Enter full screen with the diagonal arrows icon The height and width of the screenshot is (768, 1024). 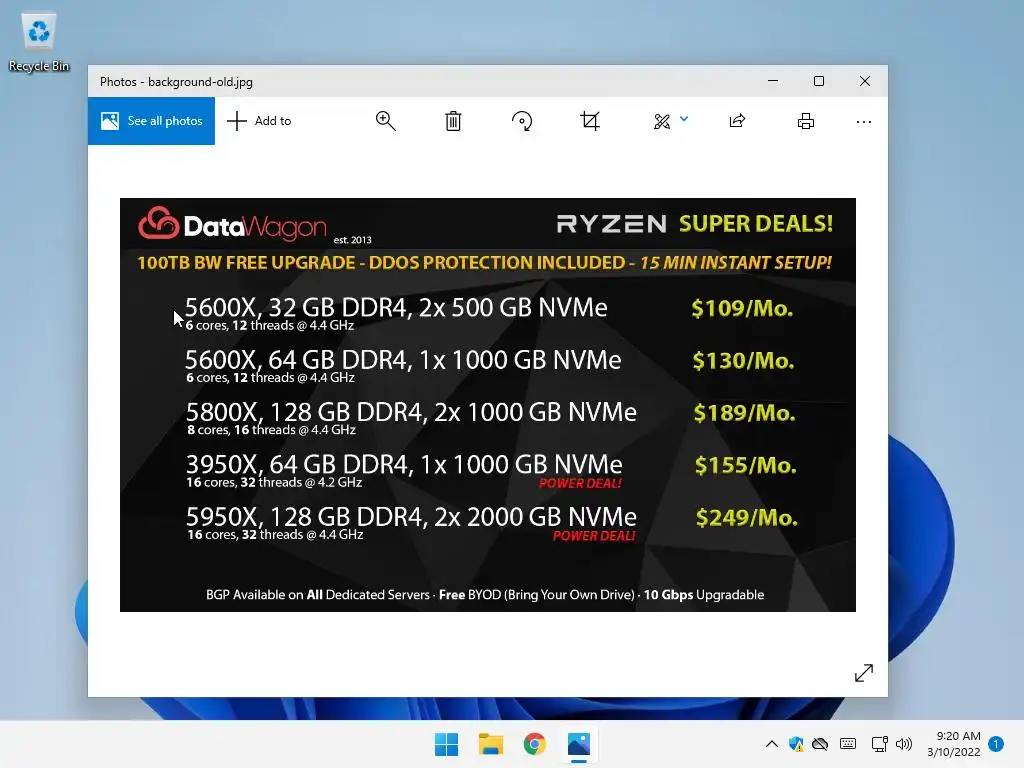tap(863, 673)
